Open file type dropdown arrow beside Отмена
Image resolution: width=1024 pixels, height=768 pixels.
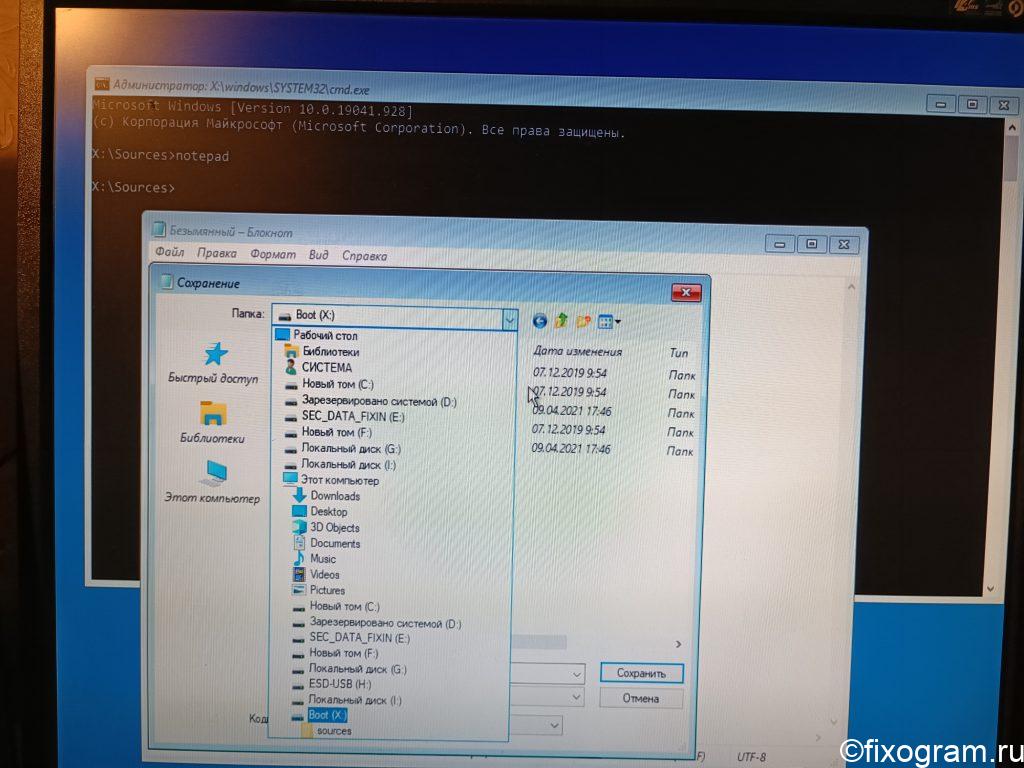point(577,697)
